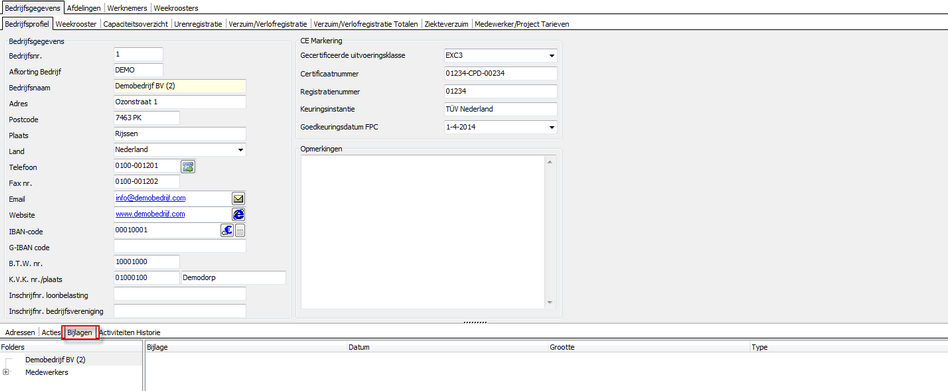Click the euro icon next to IBAN-code
The width and height of the screenshot is (948, 391).
pos(227,230)
